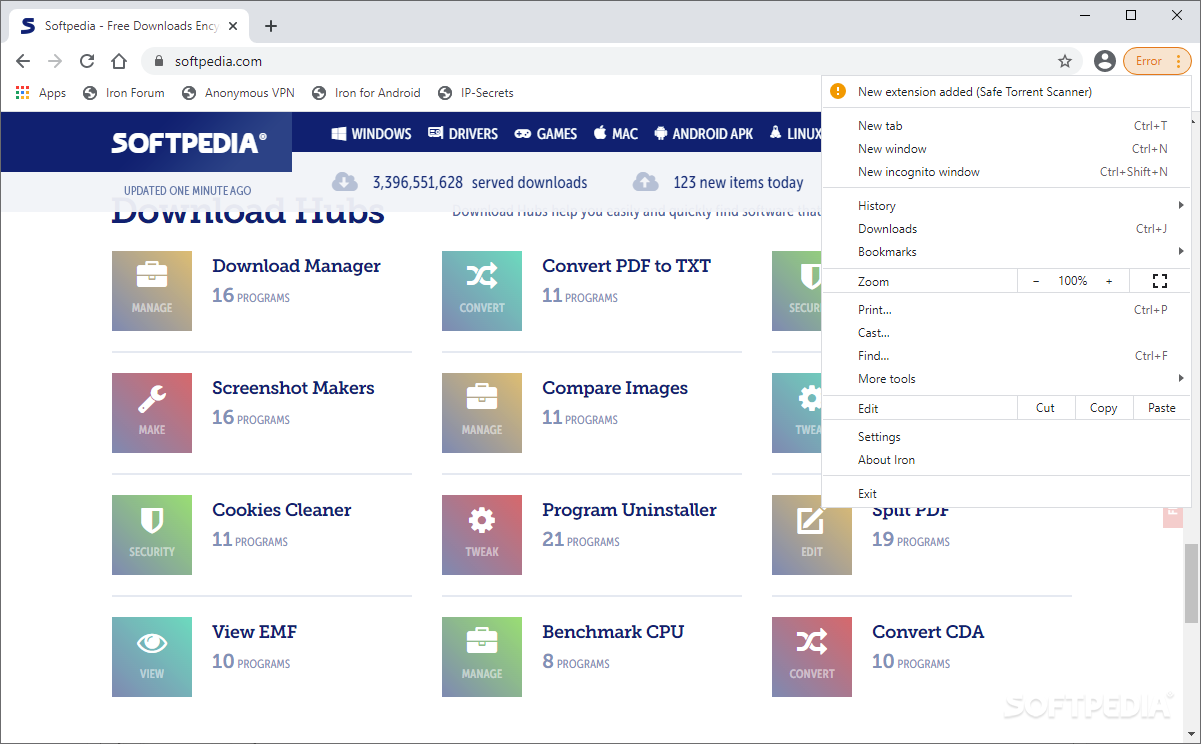Click the Split PDF edit icon
The height and width of the screenshot is (744, 1201).
(x=812, y=535)
